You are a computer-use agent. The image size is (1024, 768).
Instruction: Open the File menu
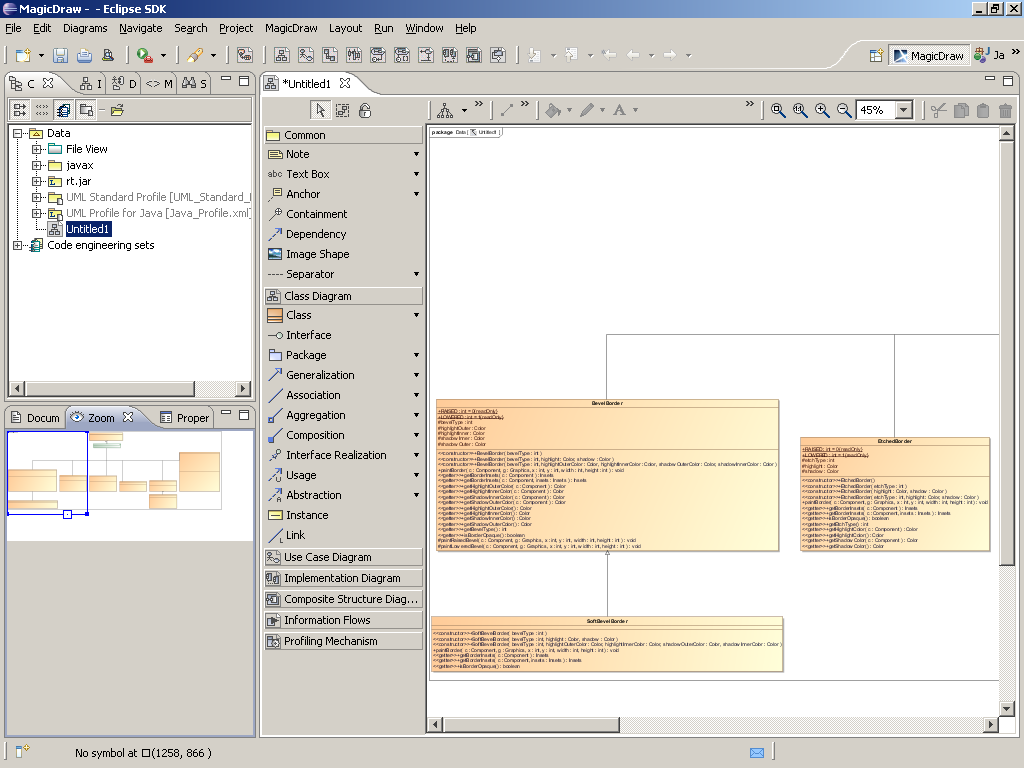click(13, 28)
